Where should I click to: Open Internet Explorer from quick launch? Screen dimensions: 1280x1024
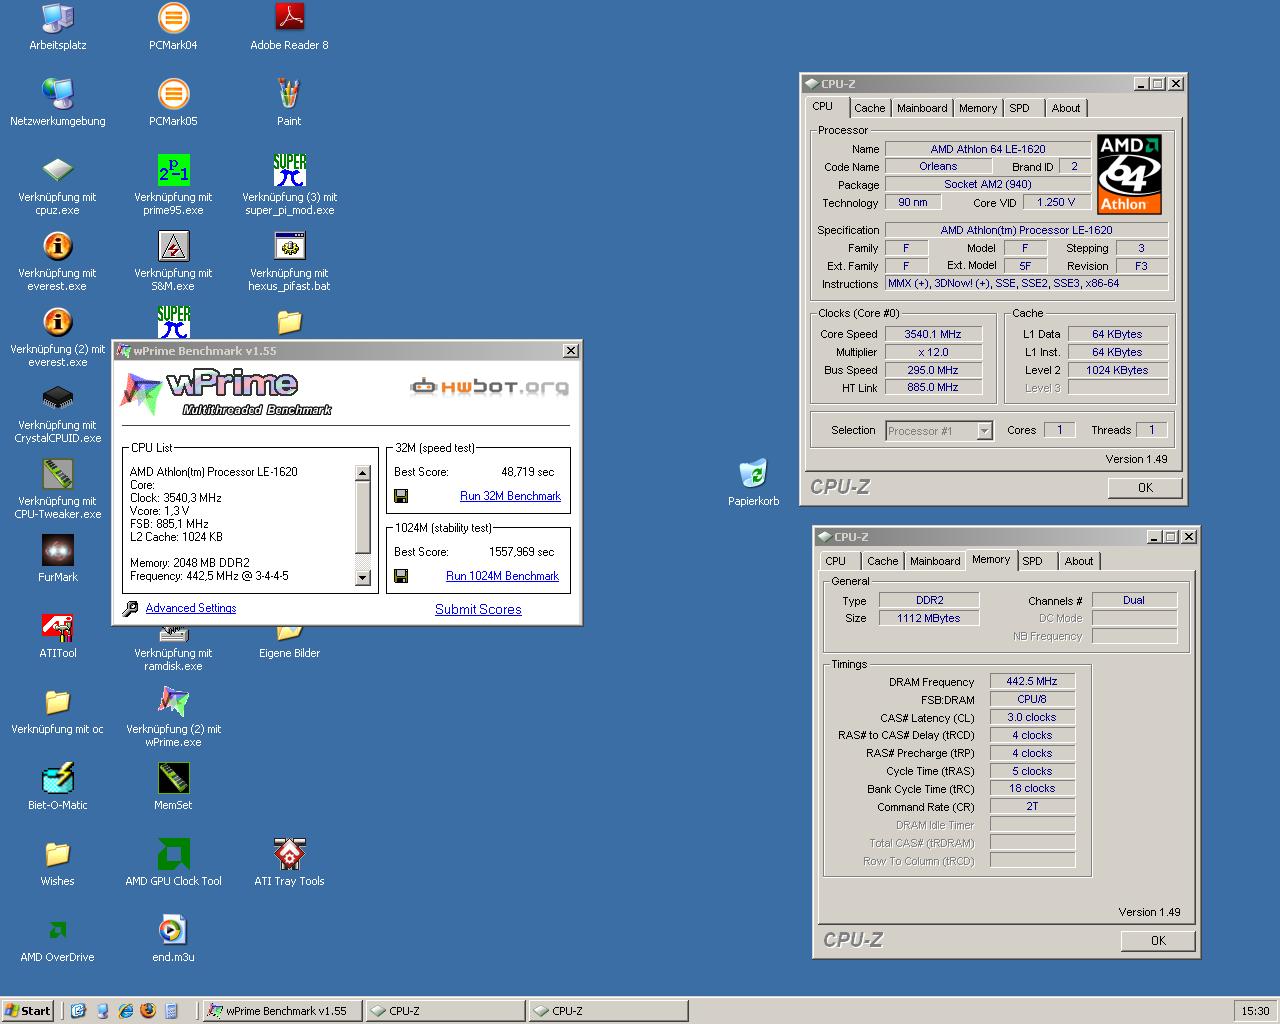125,1011
